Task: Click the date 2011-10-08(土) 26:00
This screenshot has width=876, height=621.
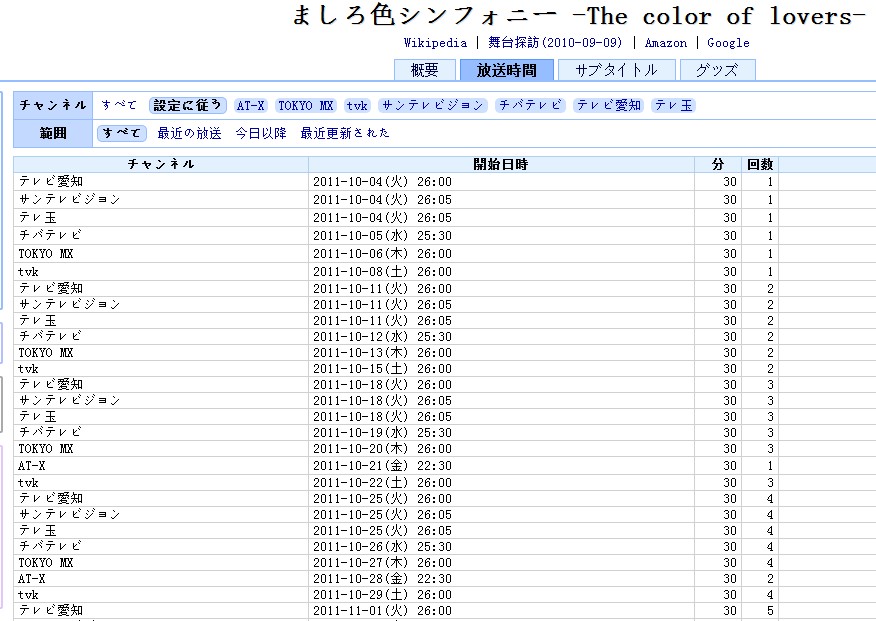Action: tap(382, 271)
